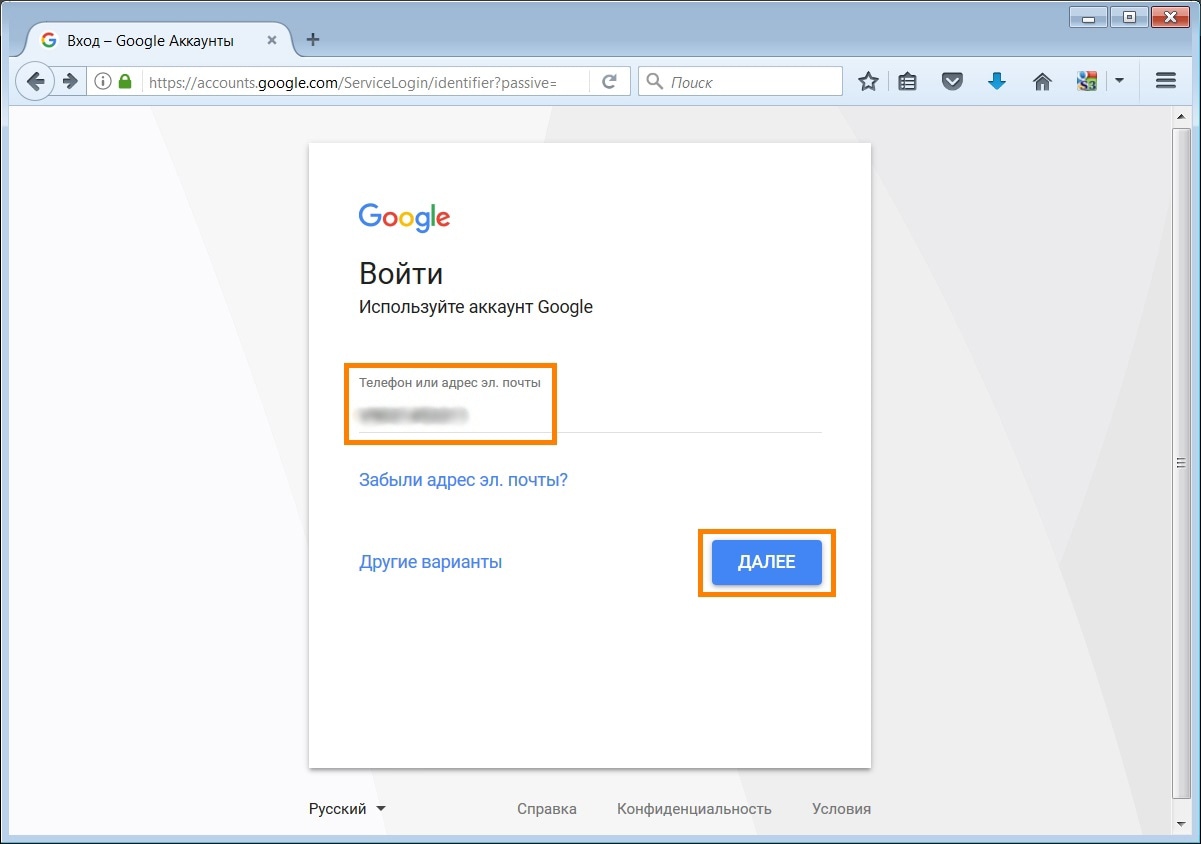Open a new tab with plus button

[x=313, y=40]
